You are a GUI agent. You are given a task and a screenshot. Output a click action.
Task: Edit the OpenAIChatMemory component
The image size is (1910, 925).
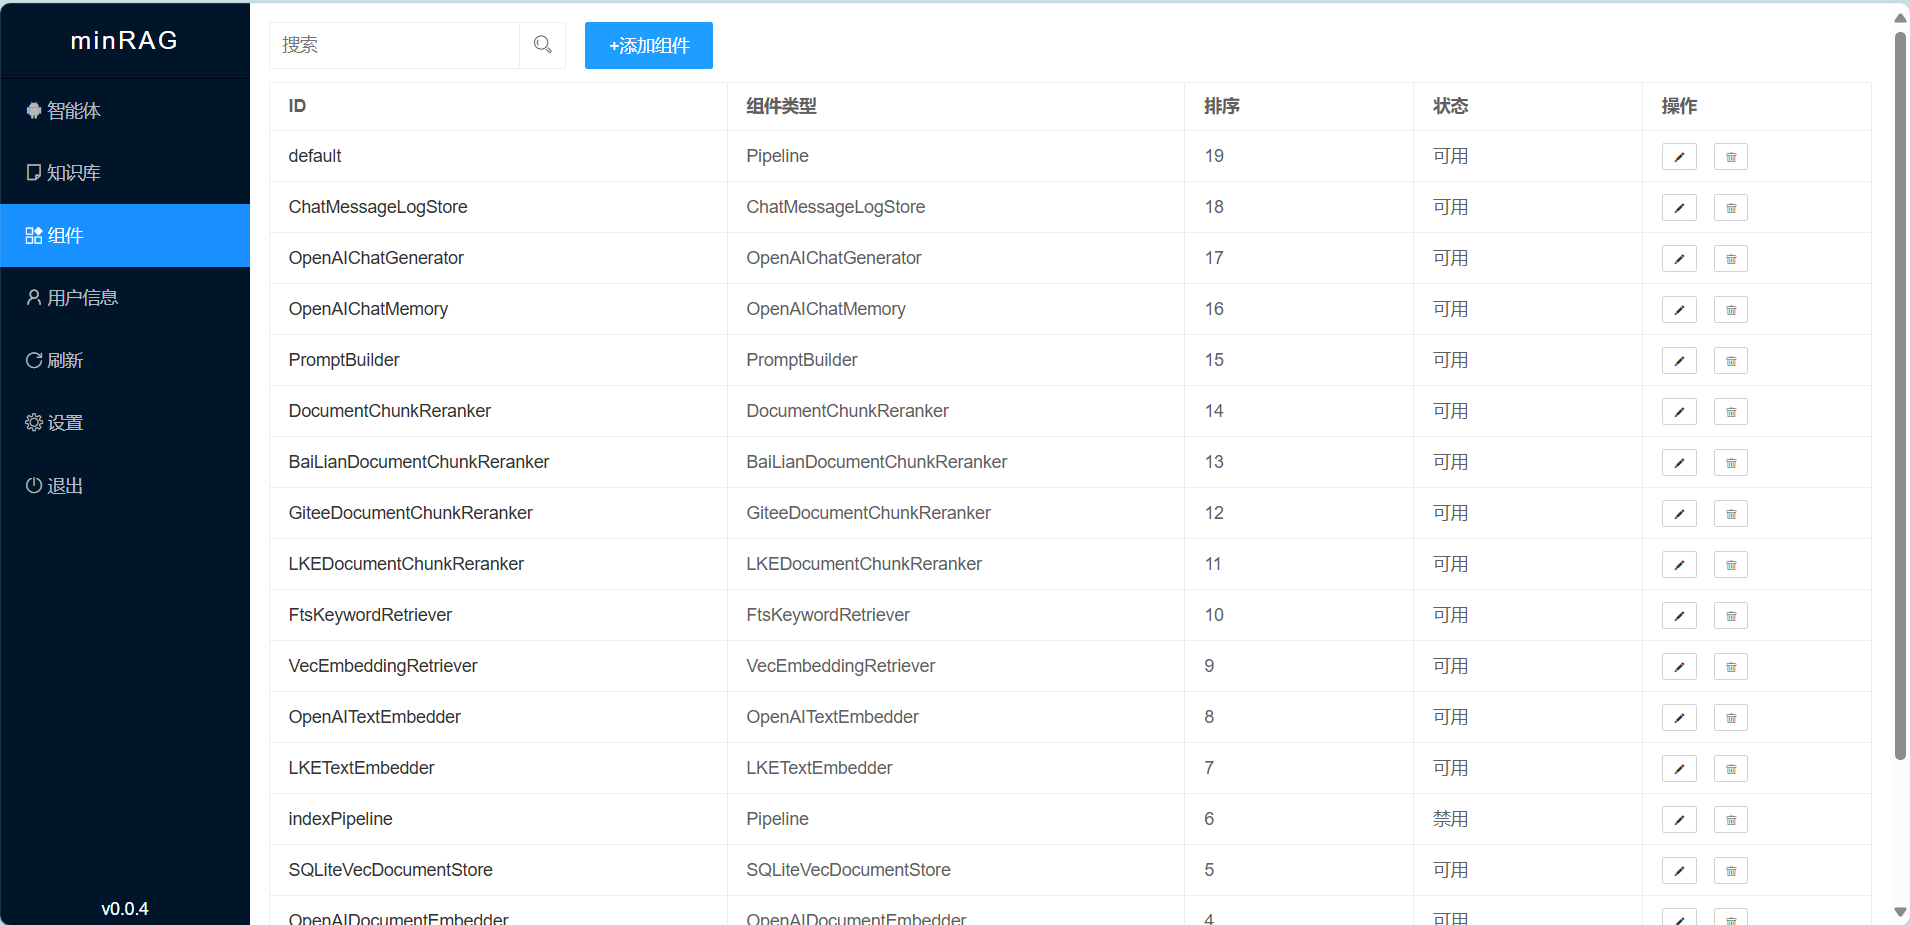pos(1679,309)
